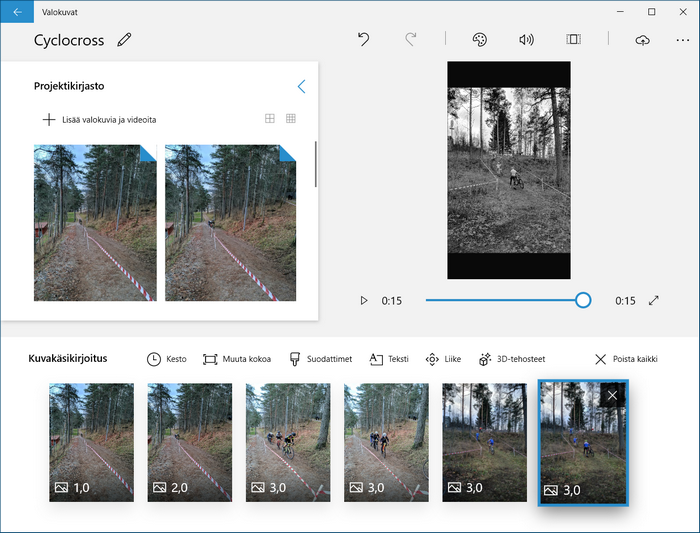Screen dimensions: 700x533
Task: Remove selected clip with X button
Action: tap(613, 395)
